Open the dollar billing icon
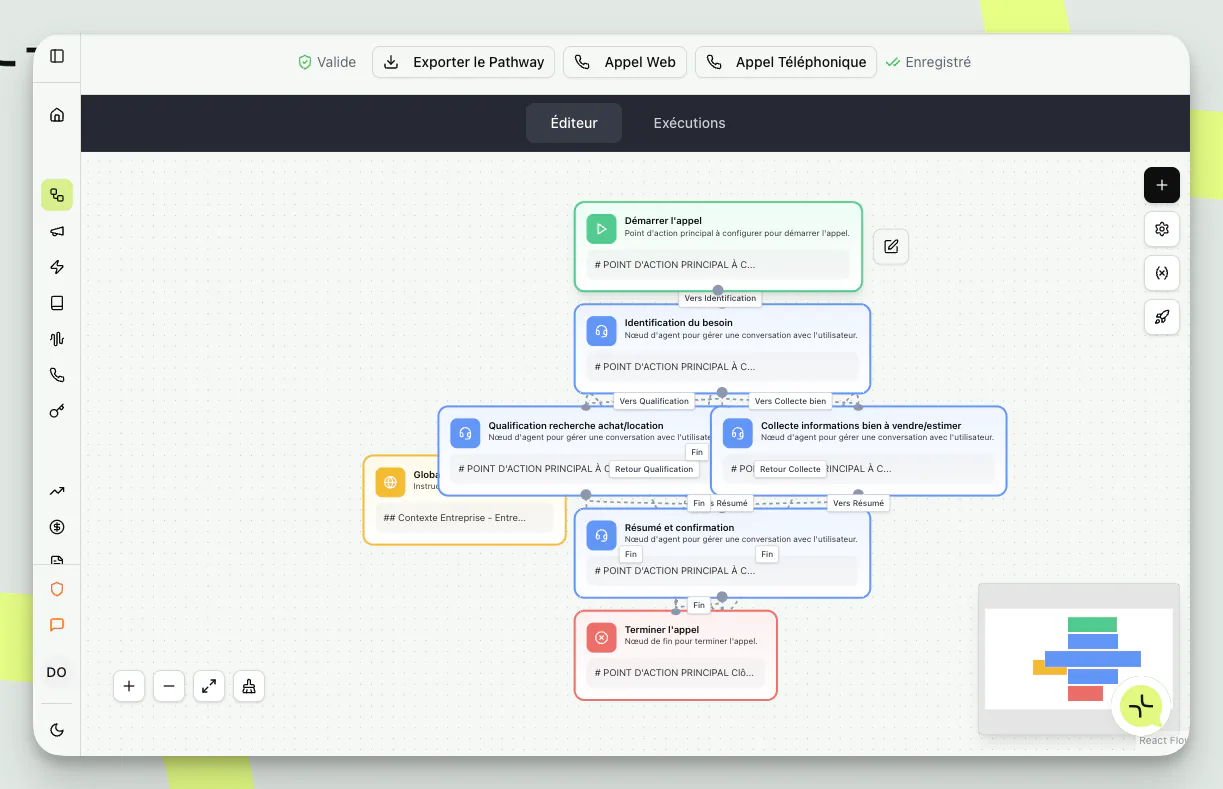The width and height of the screenshot is (1223, 789). coord(57,527)
